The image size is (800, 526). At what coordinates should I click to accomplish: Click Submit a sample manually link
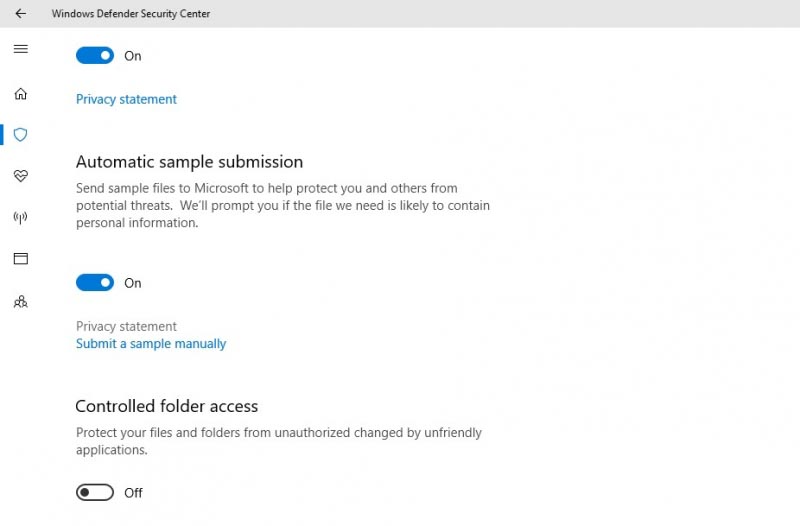click(151, 344)
